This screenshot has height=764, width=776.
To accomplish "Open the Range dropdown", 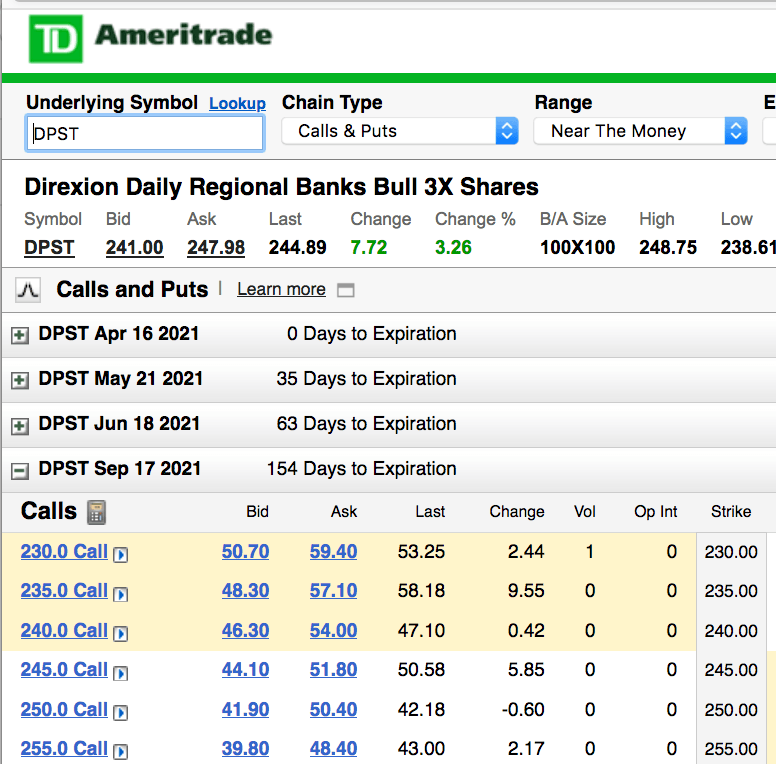I will pos(640,131).
